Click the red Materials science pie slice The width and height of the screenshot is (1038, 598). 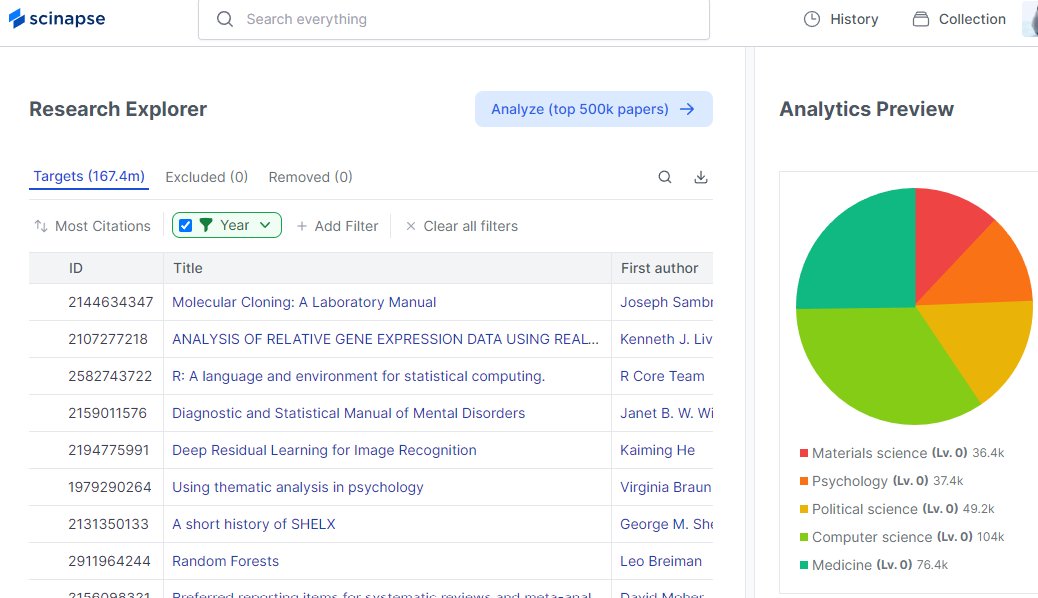[x=943, y=235]
